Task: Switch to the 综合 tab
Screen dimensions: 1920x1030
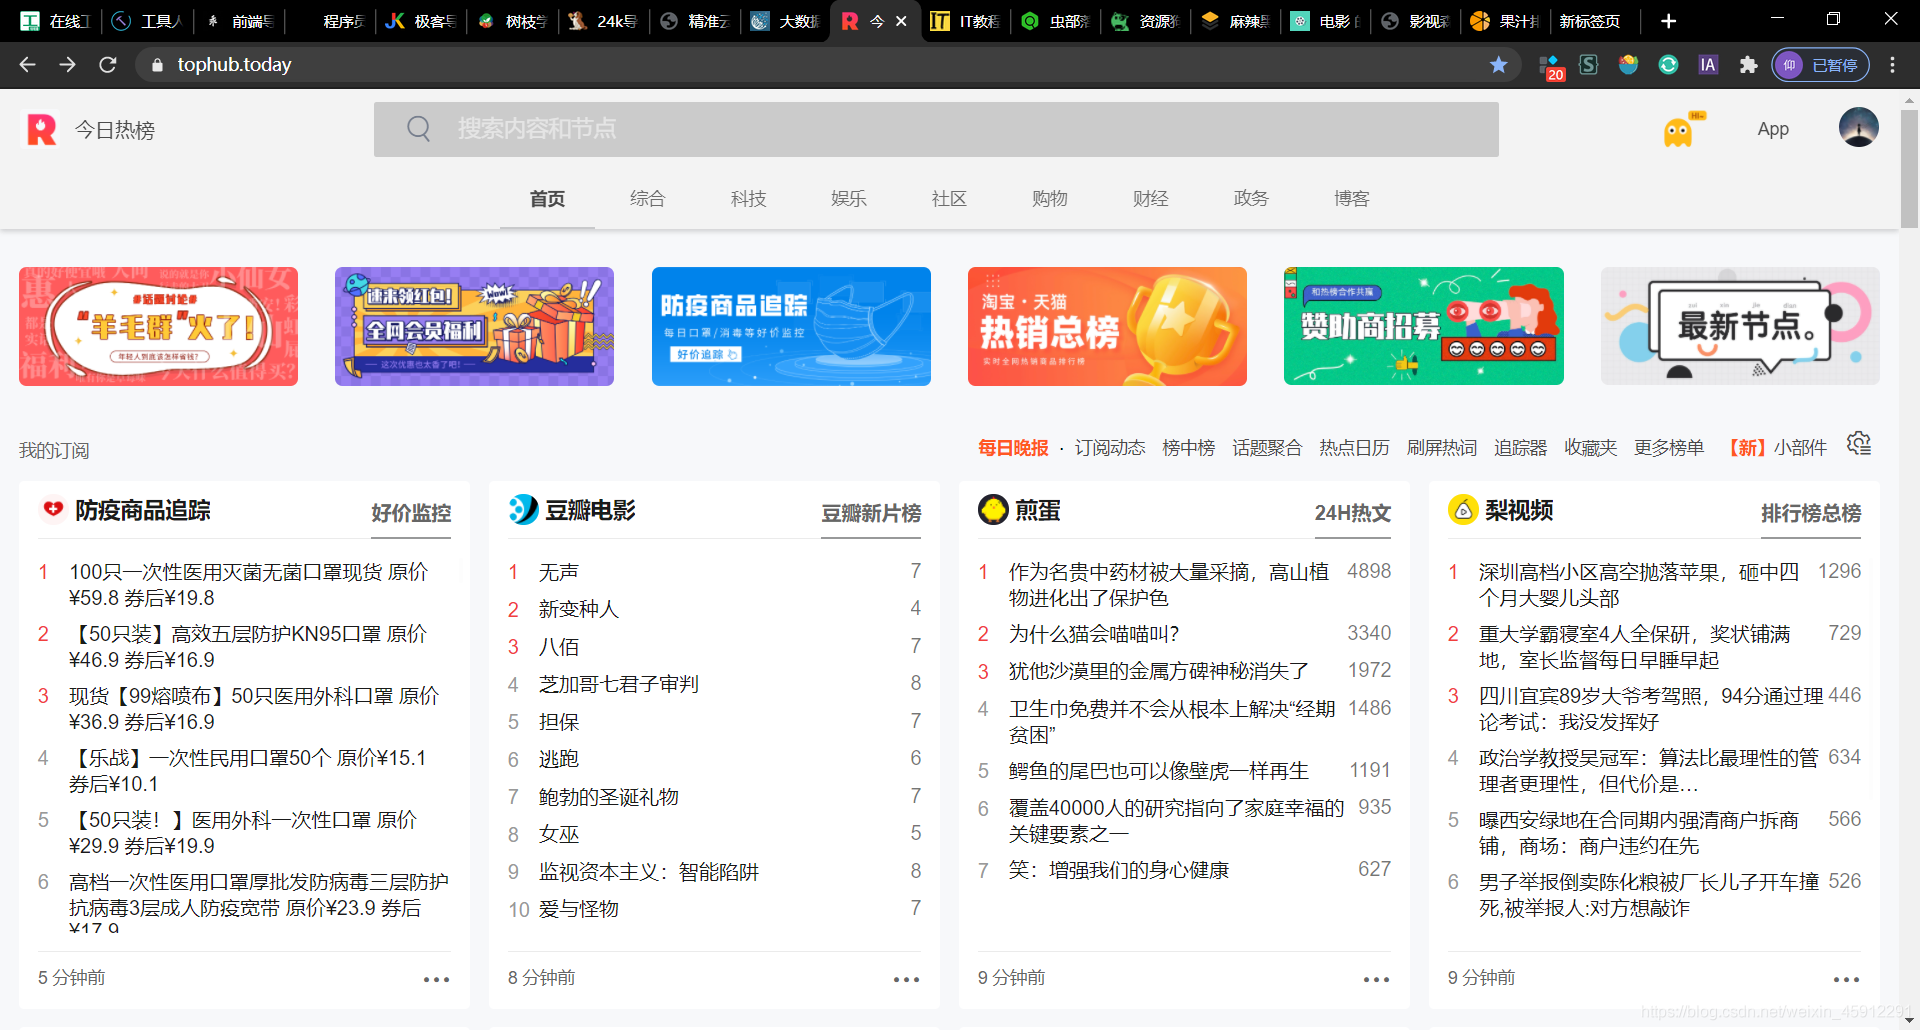Action: pyautogui.click(x=647, y=198)
